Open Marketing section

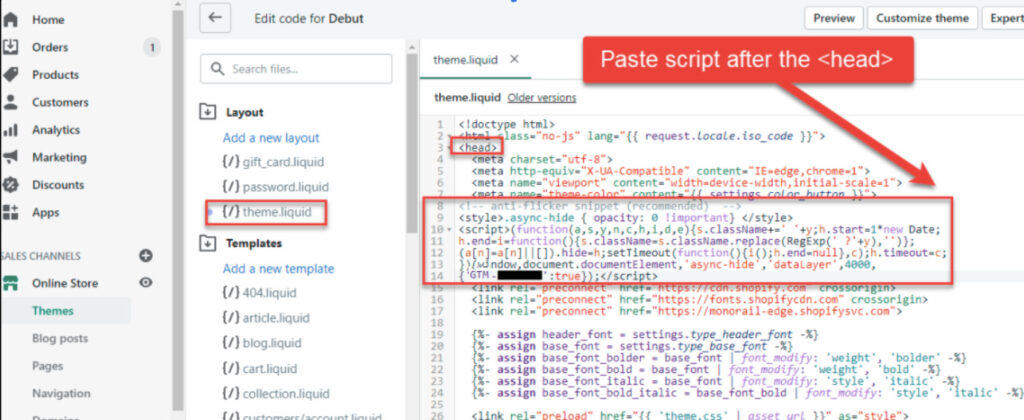point(59,157)
